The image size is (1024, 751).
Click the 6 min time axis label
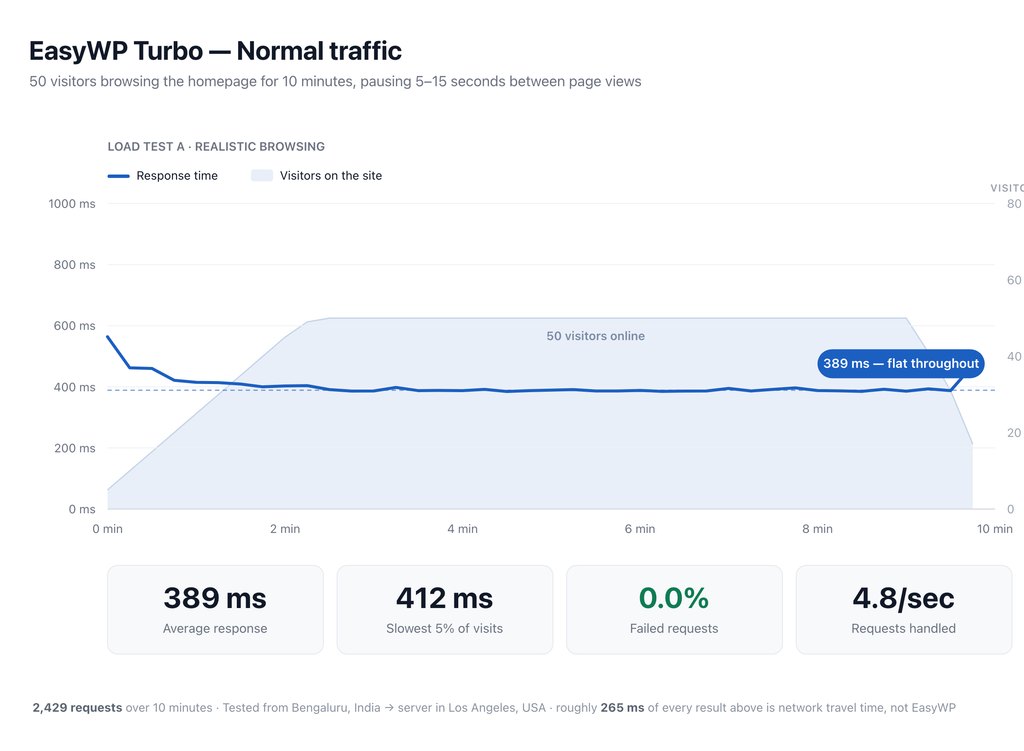tap(640, 529)
